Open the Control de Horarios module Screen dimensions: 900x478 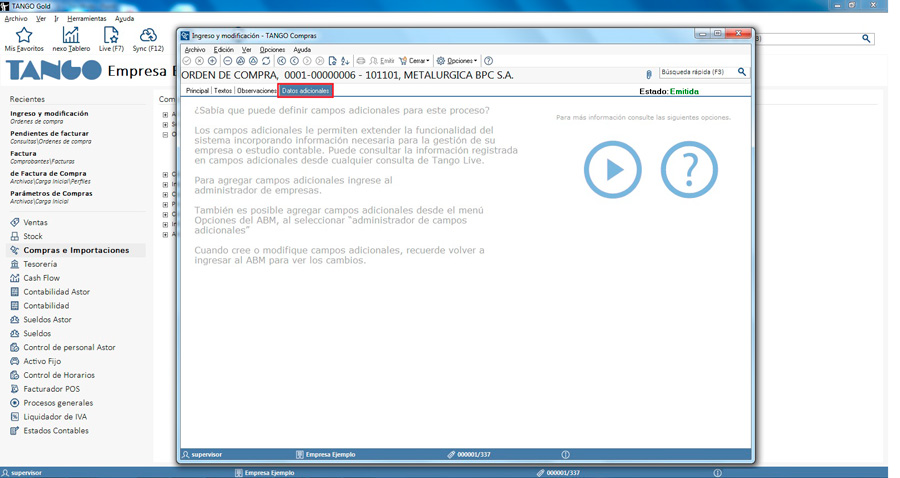point(52,375)
